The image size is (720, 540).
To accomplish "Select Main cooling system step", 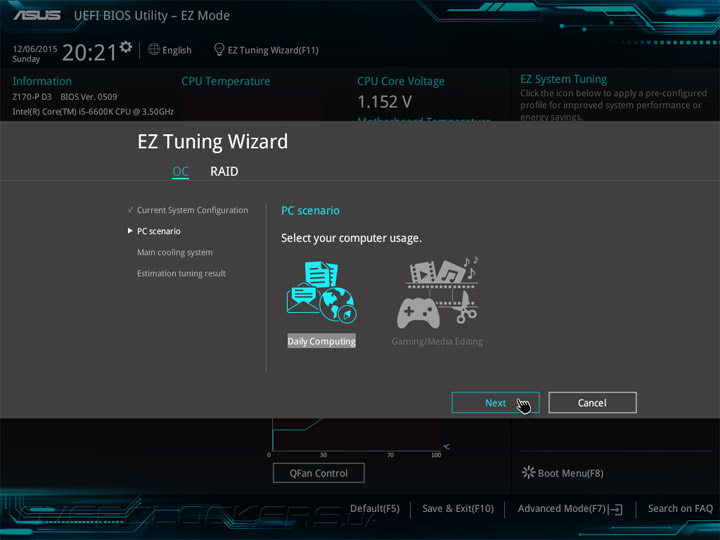I will pos(175,252).
